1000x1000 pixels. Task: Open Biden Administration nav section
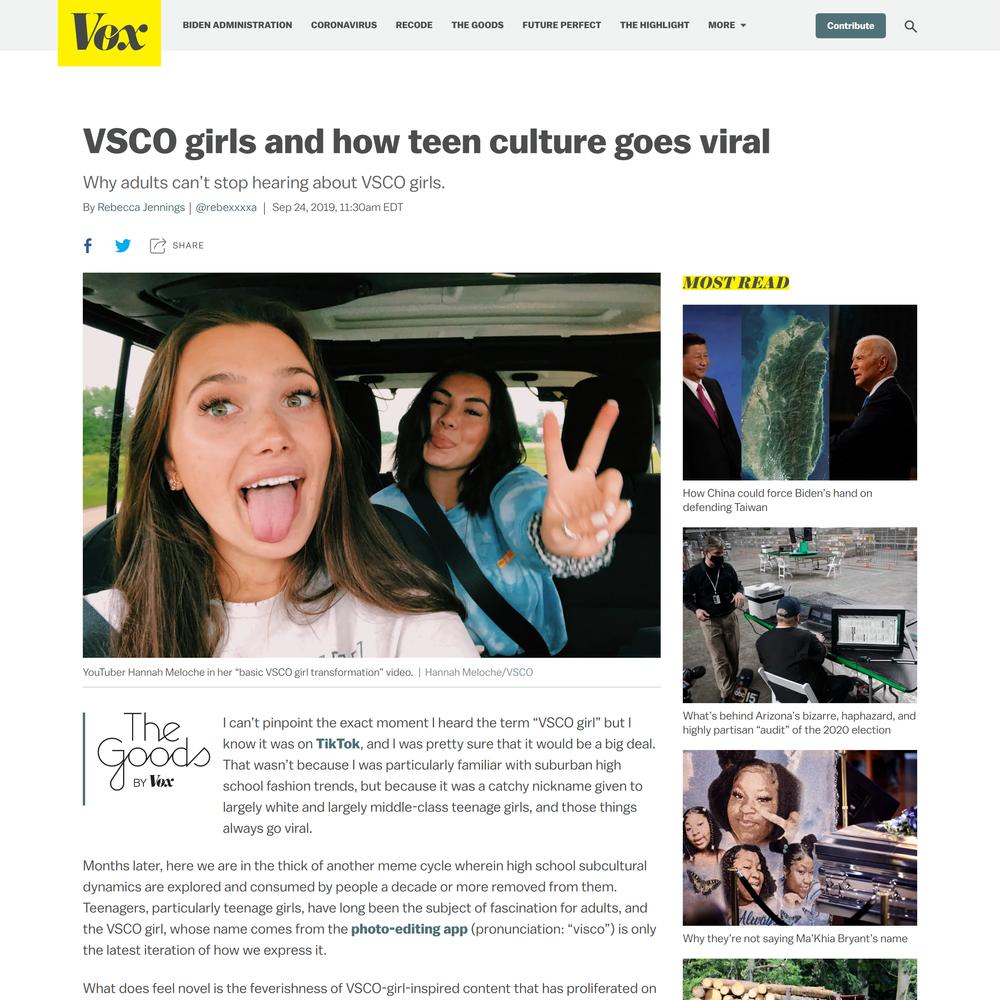coord(237,25)
